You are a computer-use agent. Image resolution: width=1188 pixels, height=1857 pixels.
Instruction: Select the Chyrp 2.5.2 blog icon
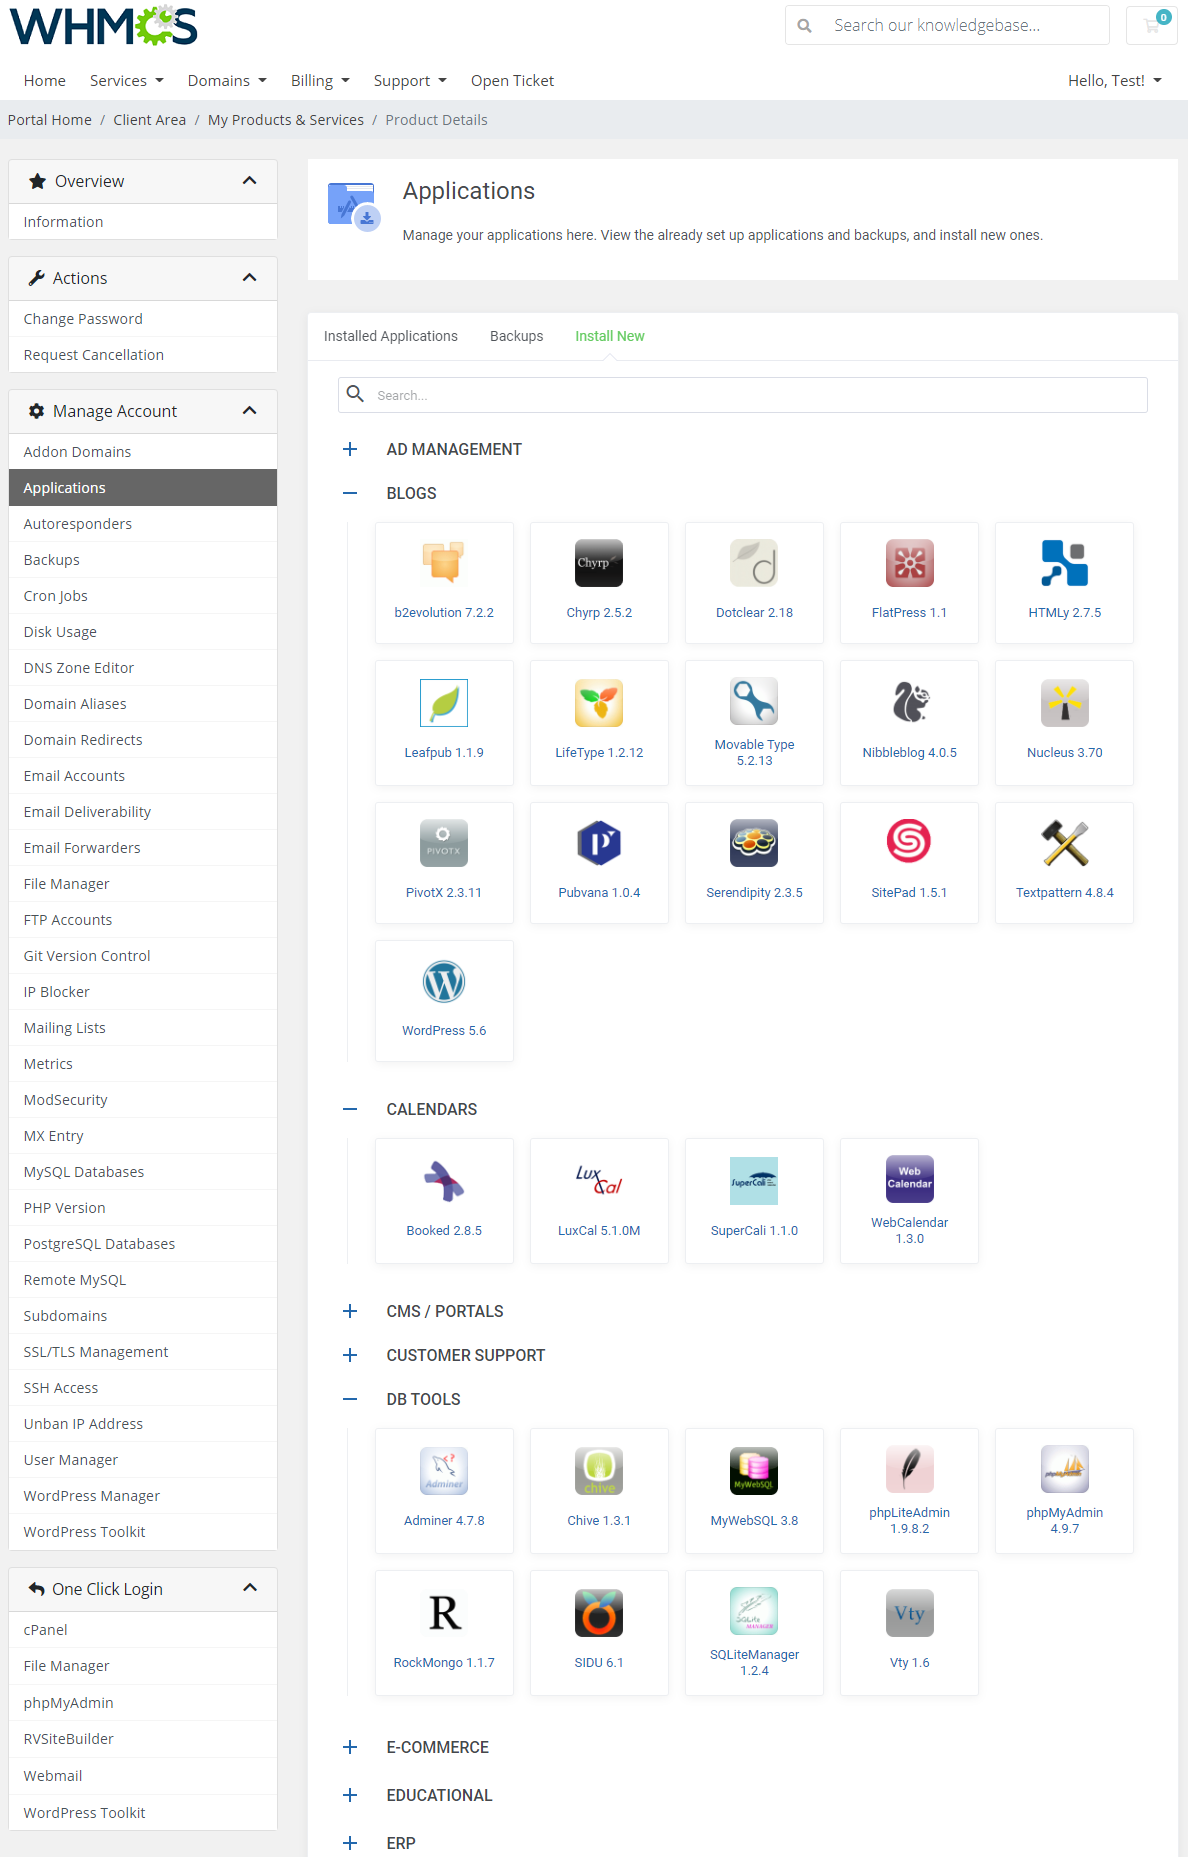click(x=599, y=563)
